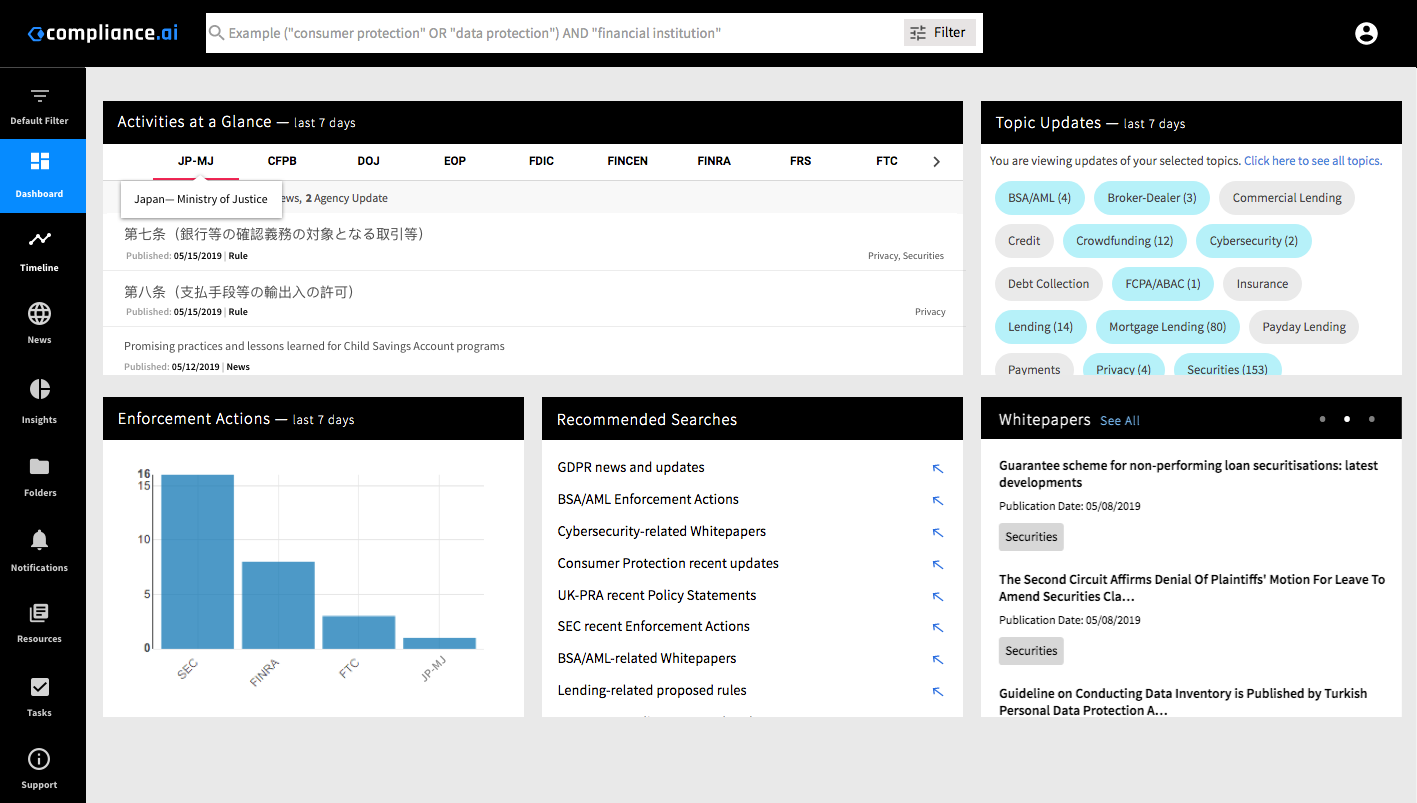This screenshot has height=803, width=1417.
Task: Show more agency tabs with right chevron
Action: point(936,161)
